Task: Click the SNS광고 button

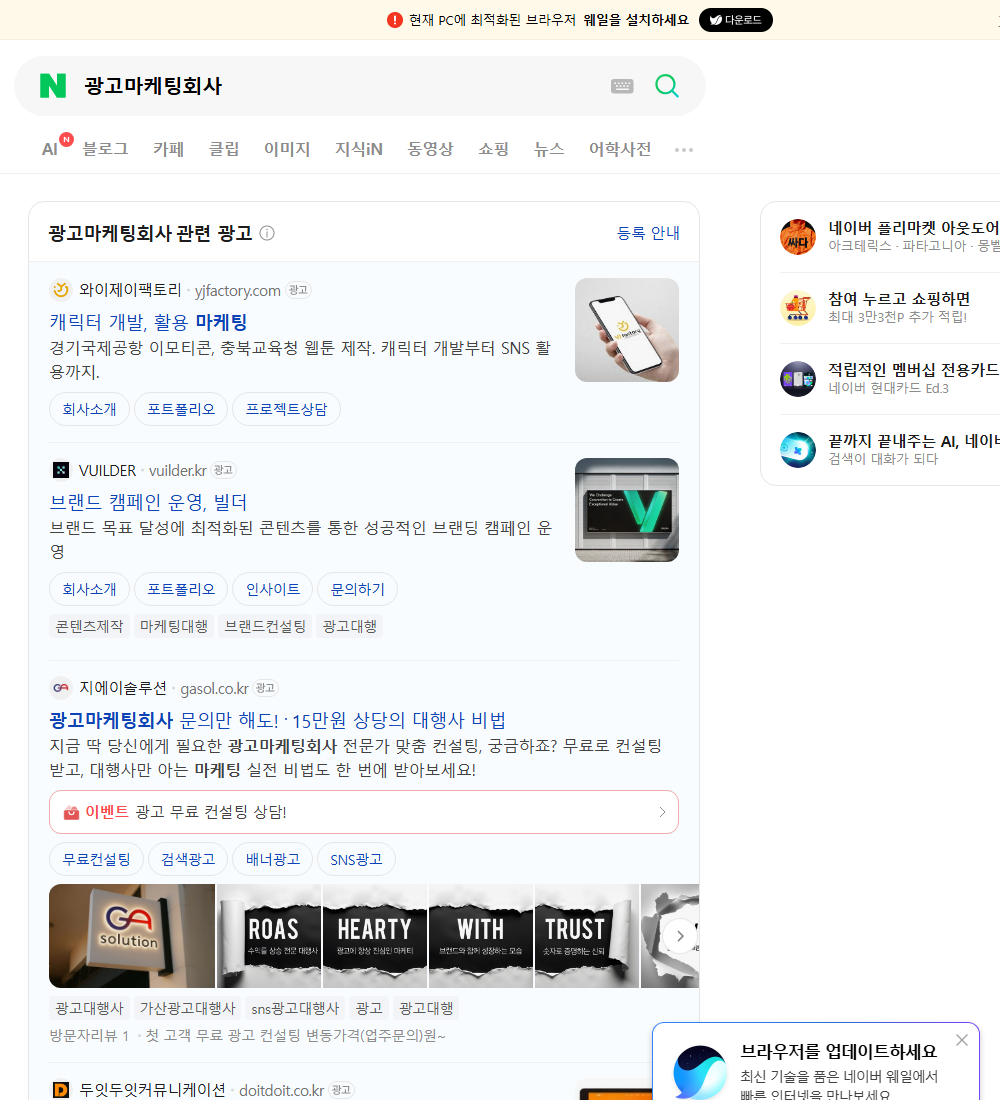Action: tap(356, 859)
